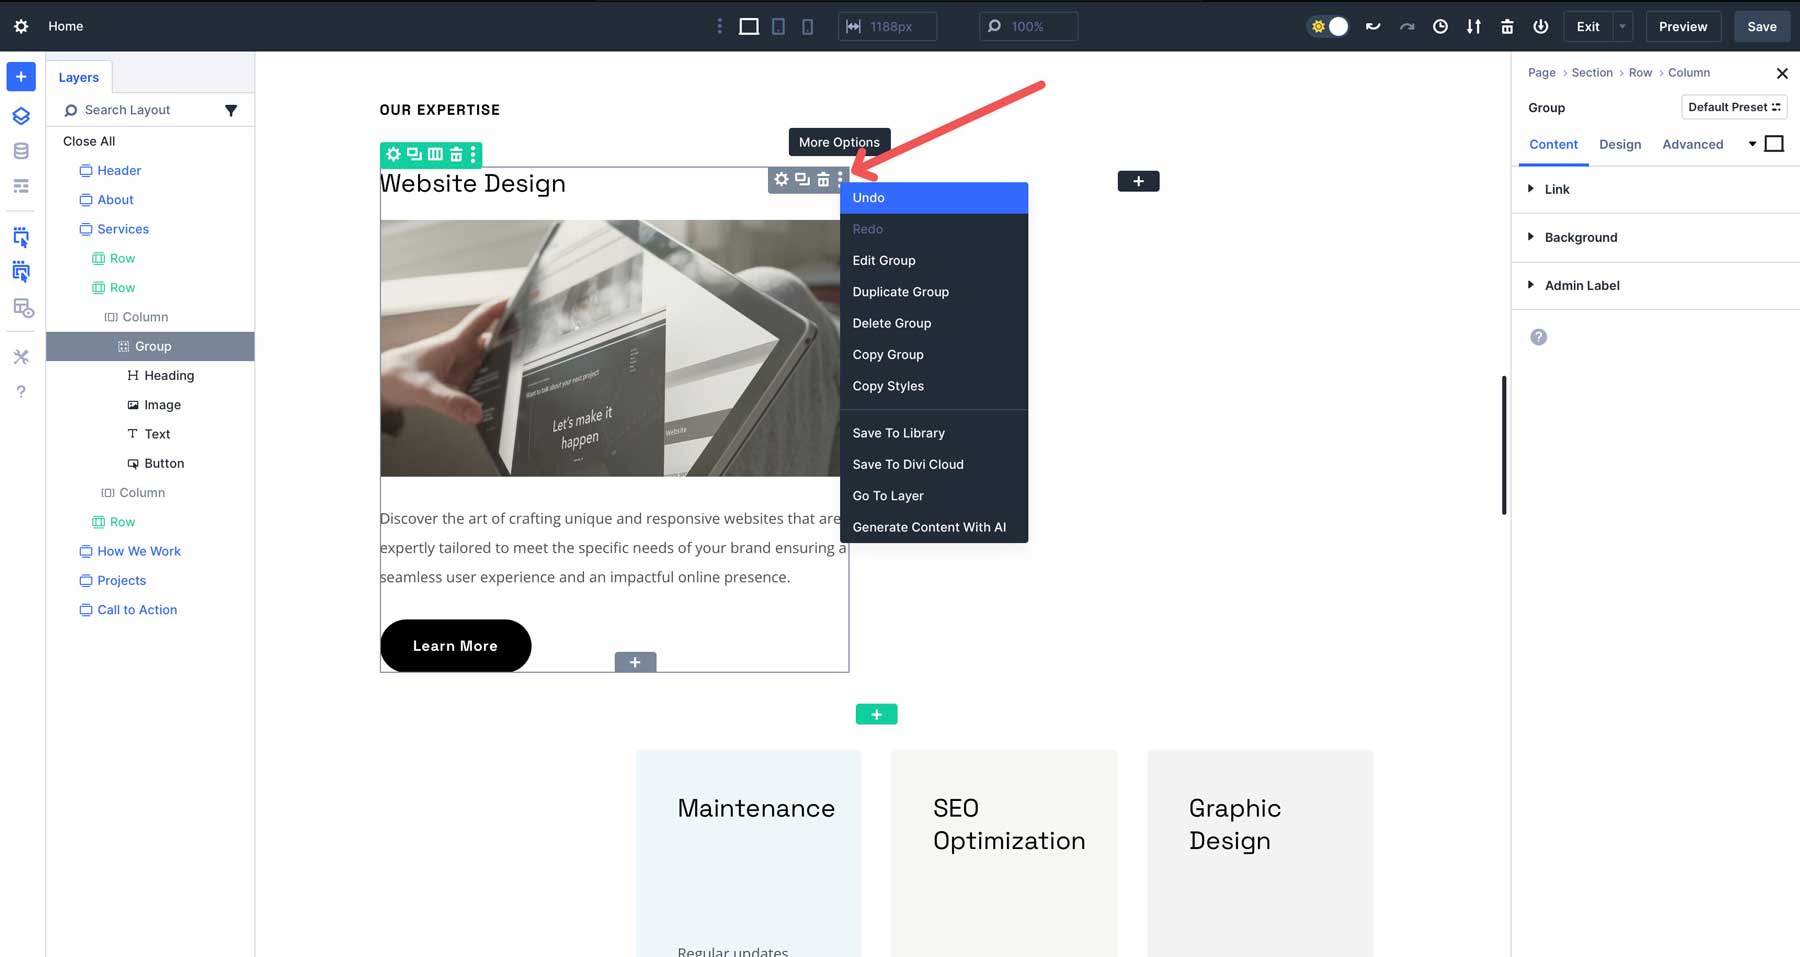Open the group's settings gear on the green toolbar
The height and width of the screenshot is (957, 1800).
pyautogui.click(x=393, y=154)
